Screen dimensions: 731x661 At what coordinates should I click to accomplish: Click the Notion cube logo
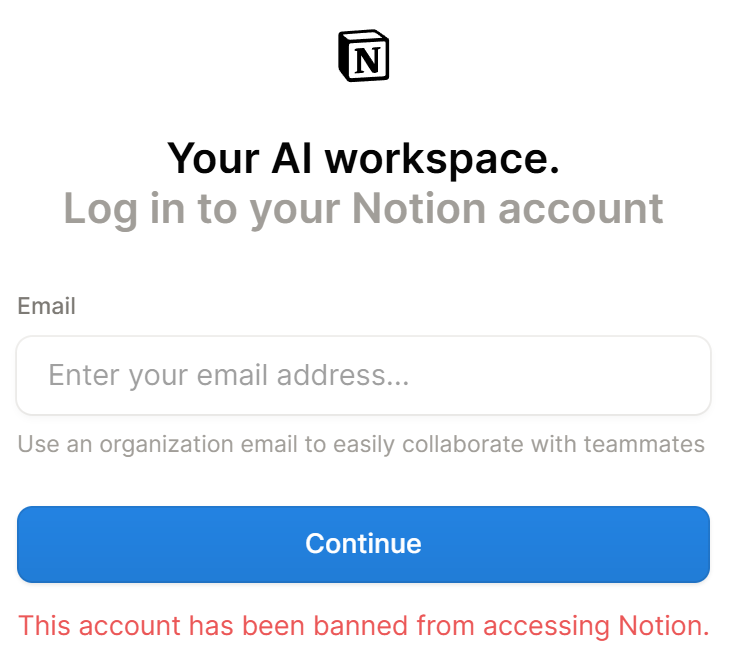(x=364, y=56)
